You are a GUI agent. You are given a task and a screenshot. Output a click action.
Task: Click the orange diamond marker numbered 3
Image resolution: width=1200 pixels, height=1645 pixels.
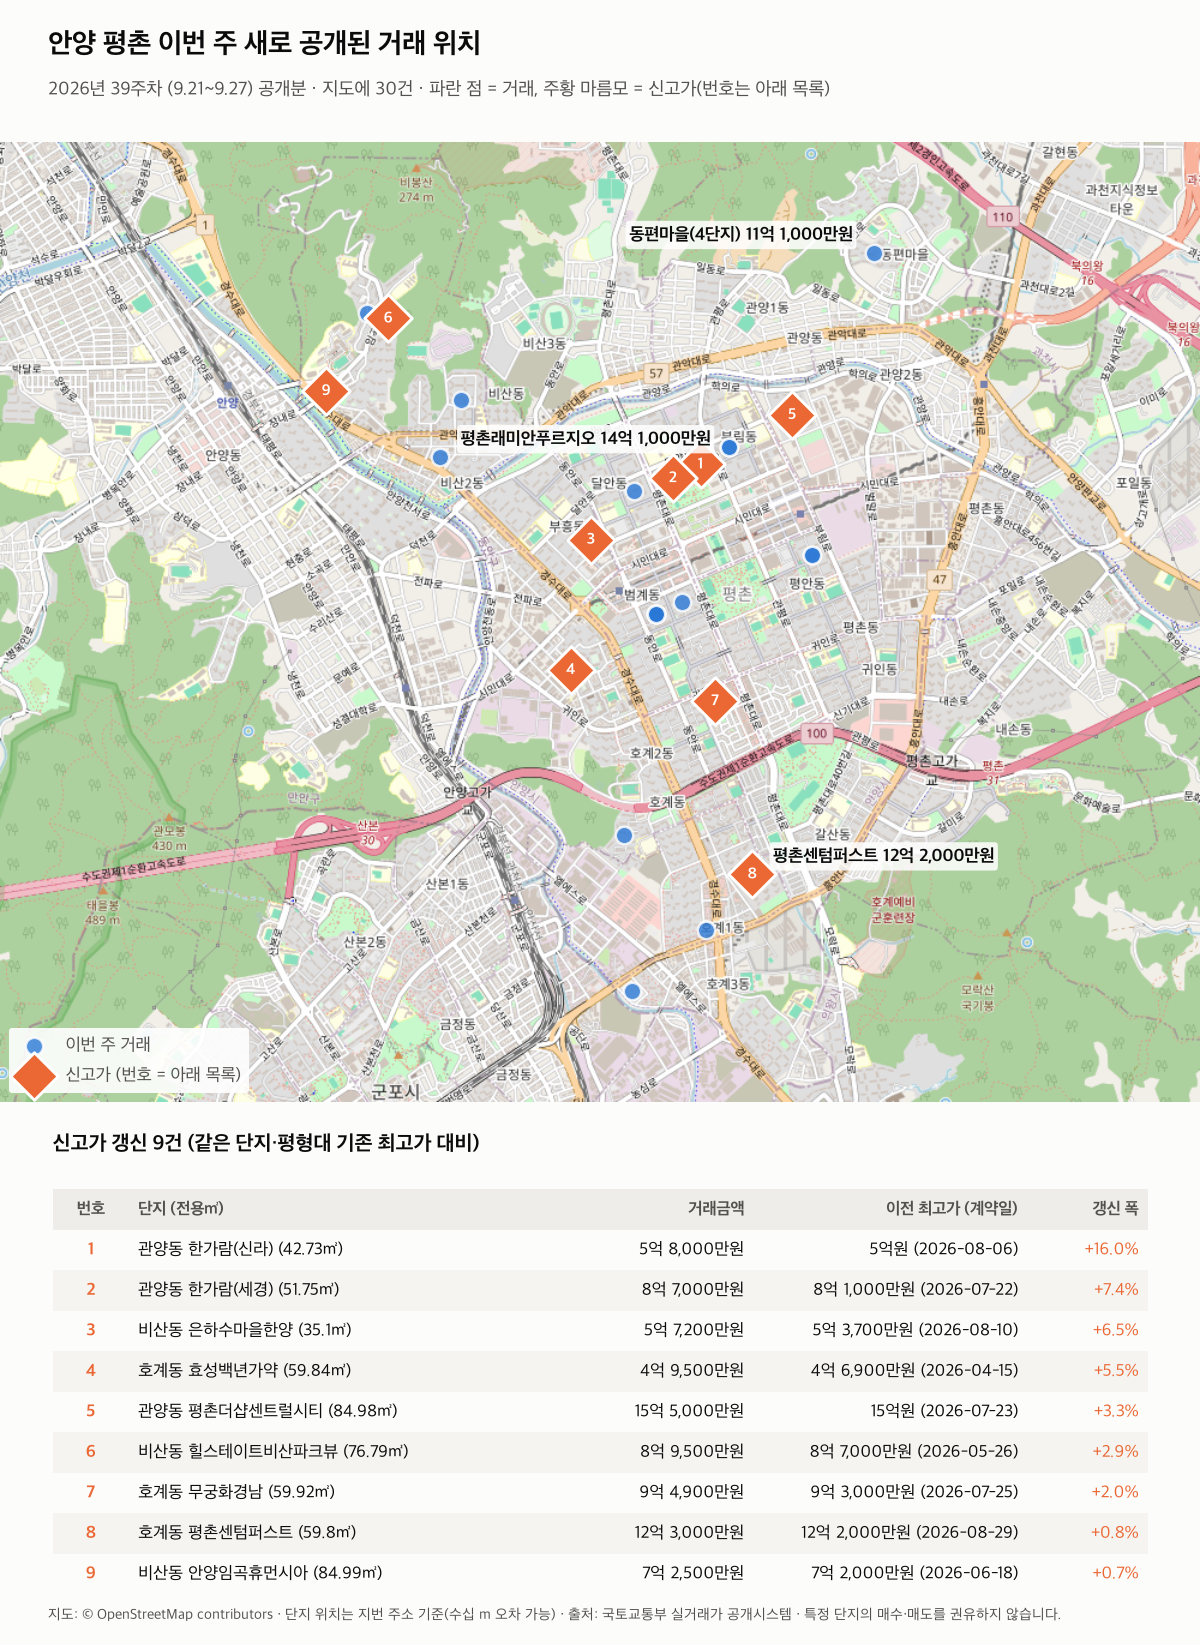pos(591,539)
